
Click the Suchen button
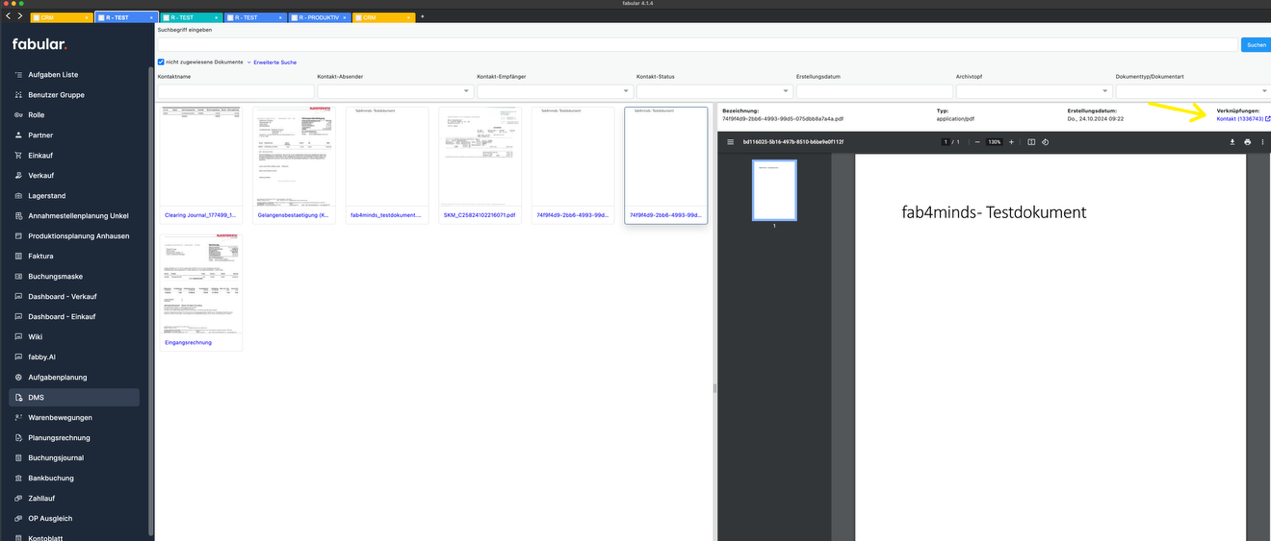click(1255, 45)
